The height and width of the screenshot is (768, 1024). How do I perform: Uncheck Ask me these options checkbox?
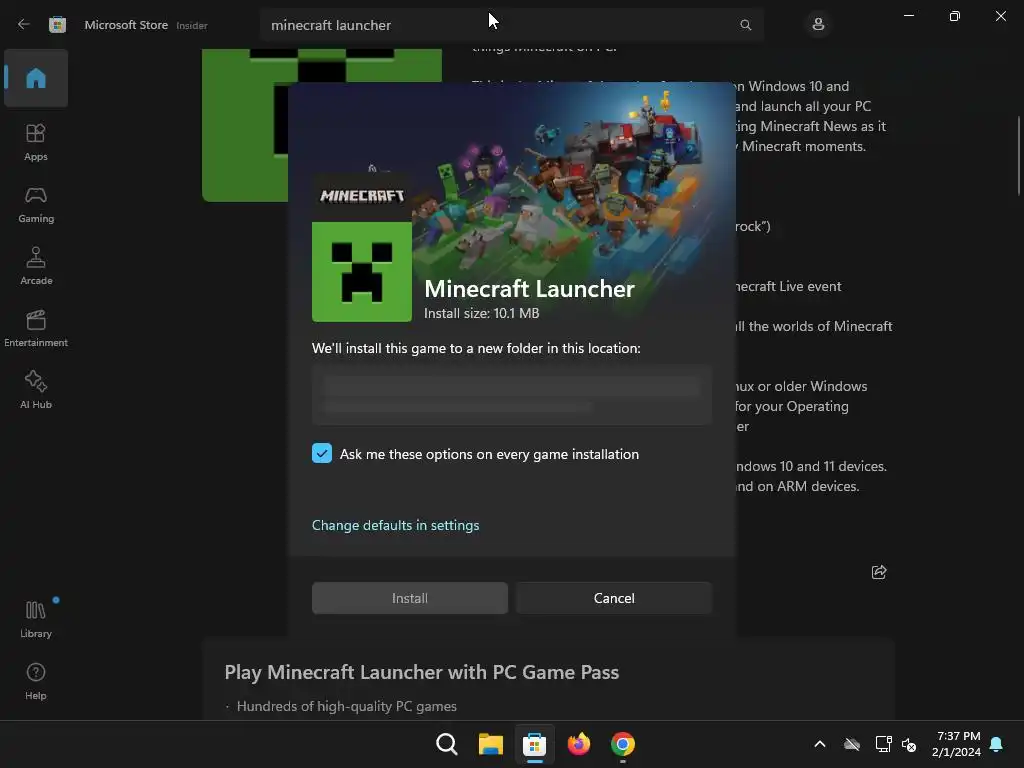[x=322, y=453]
